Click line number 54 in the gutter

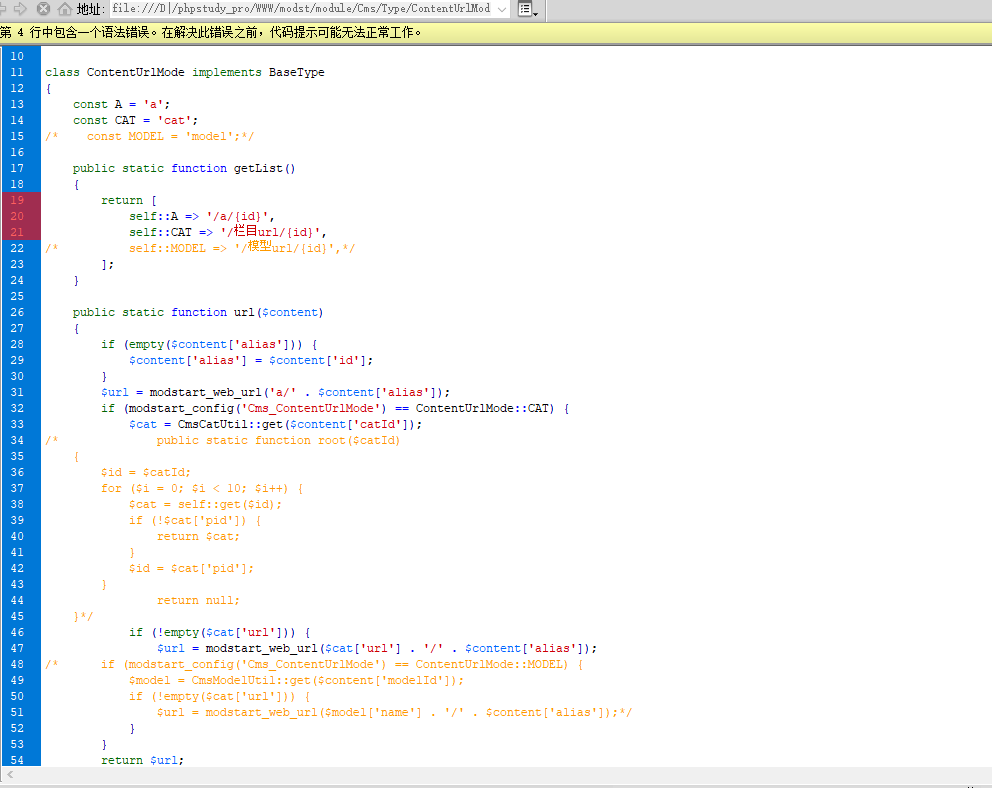(x=17, y=760)
